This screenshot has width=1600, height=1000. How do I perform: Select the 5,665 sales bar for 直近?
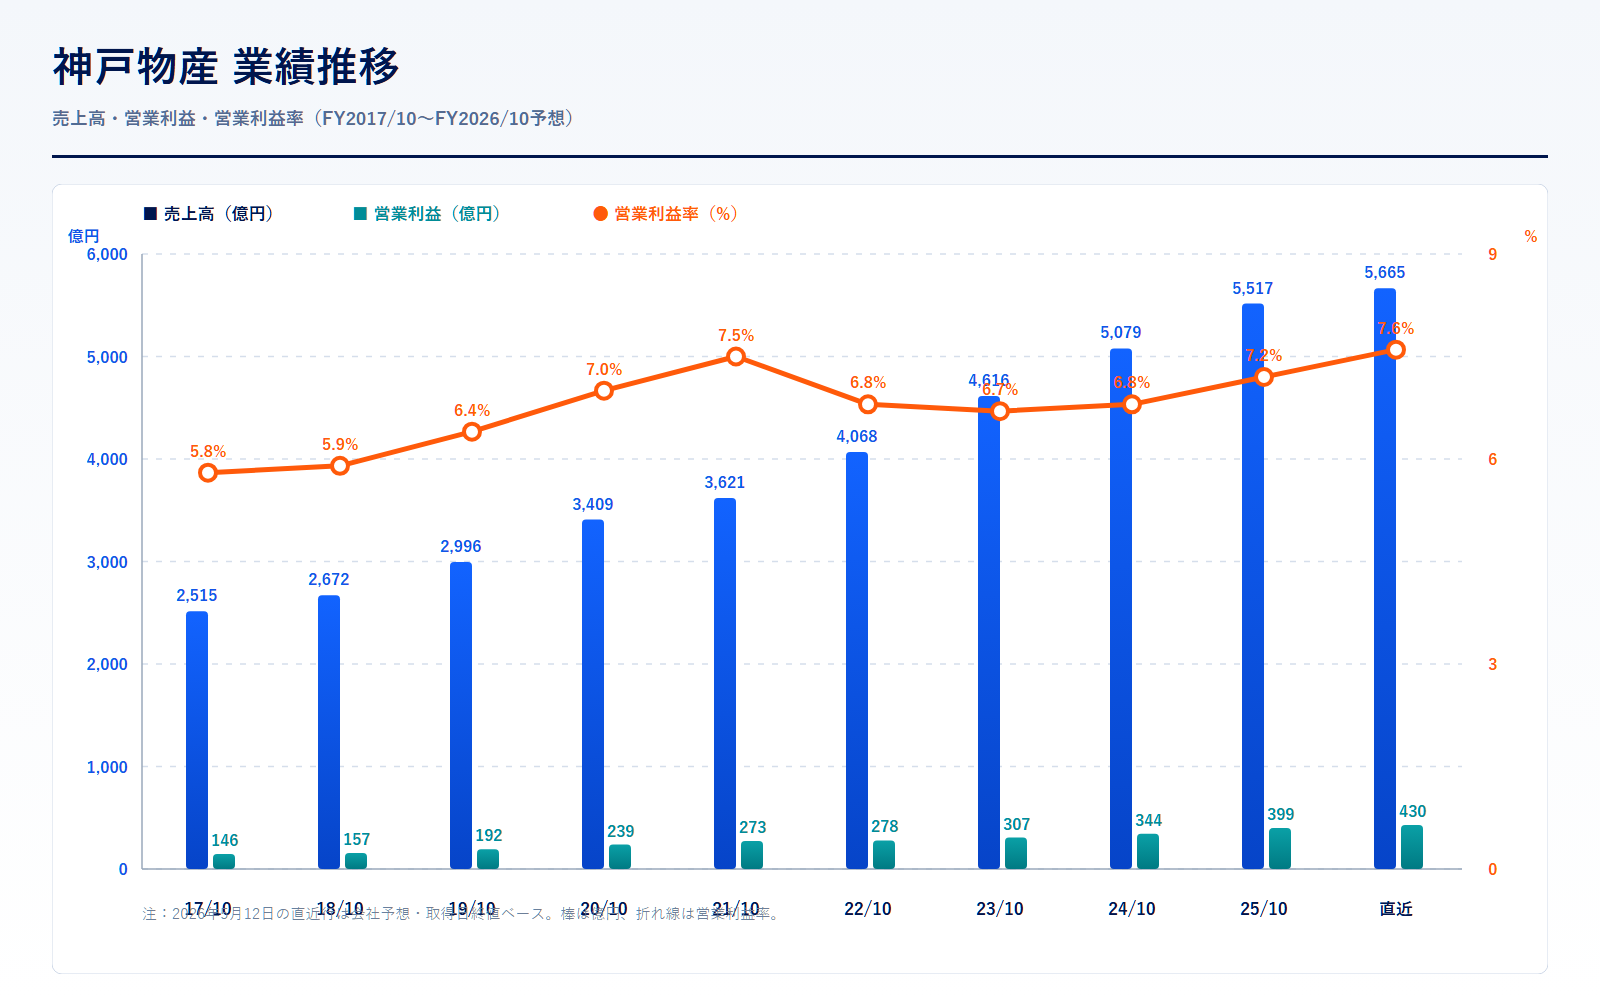(1385, 579)
